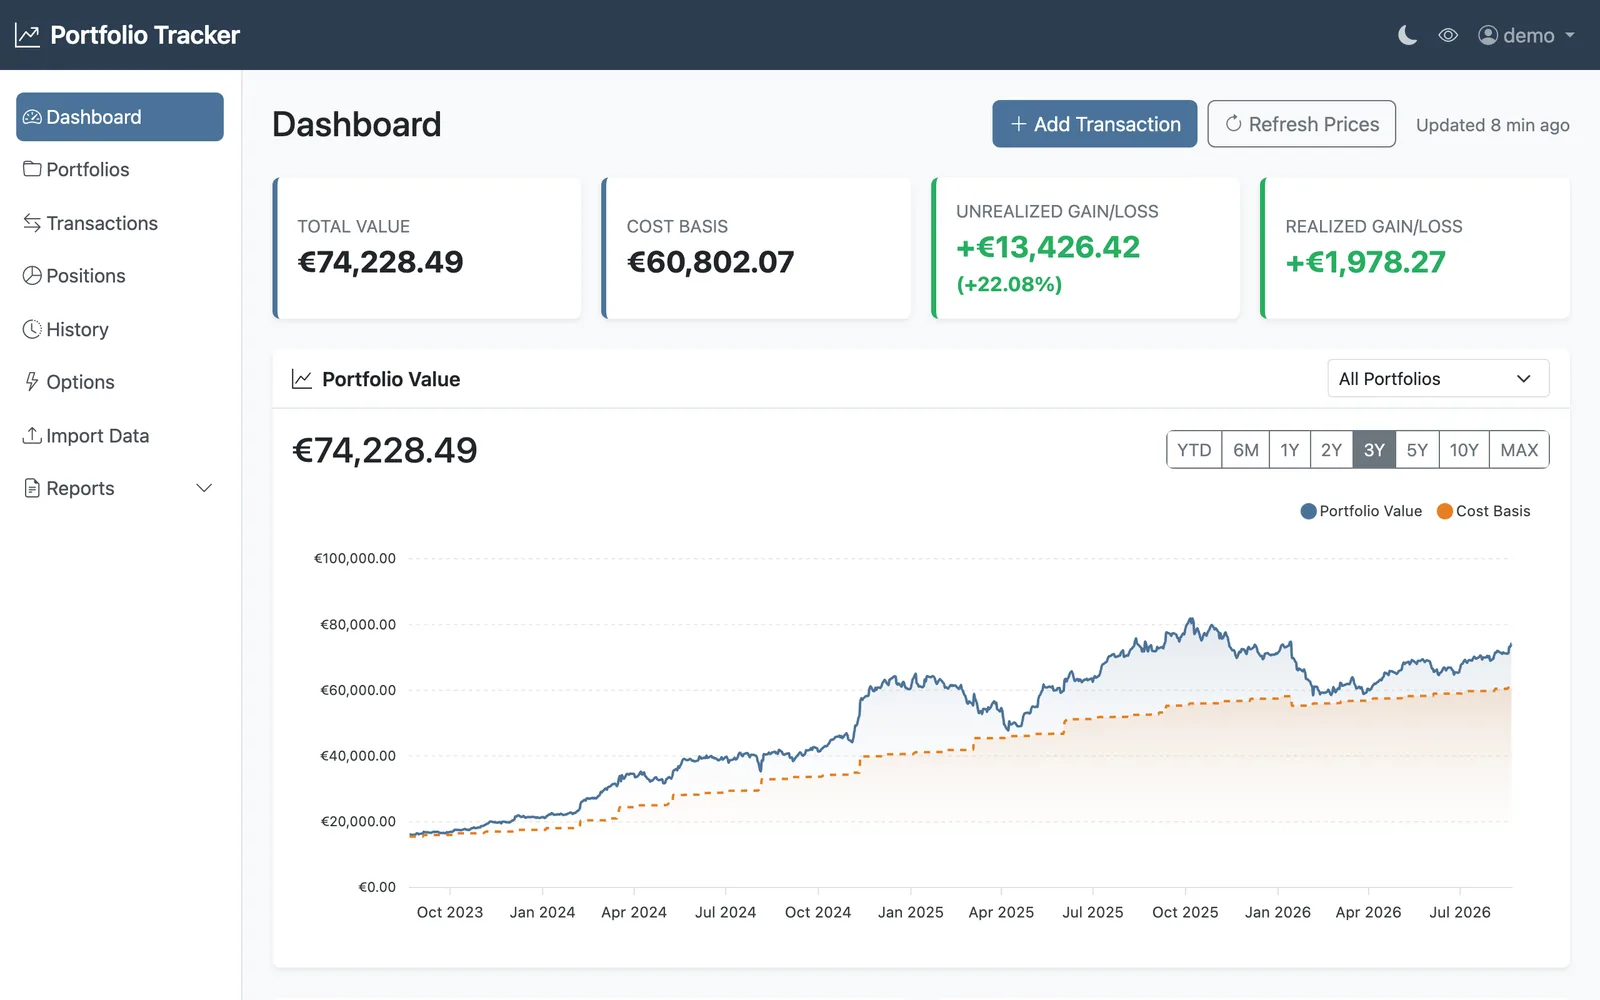This screenshot has height=1000, width=1600.
Task: Open Import Data in the sidebar
Action: pos(120,436)
